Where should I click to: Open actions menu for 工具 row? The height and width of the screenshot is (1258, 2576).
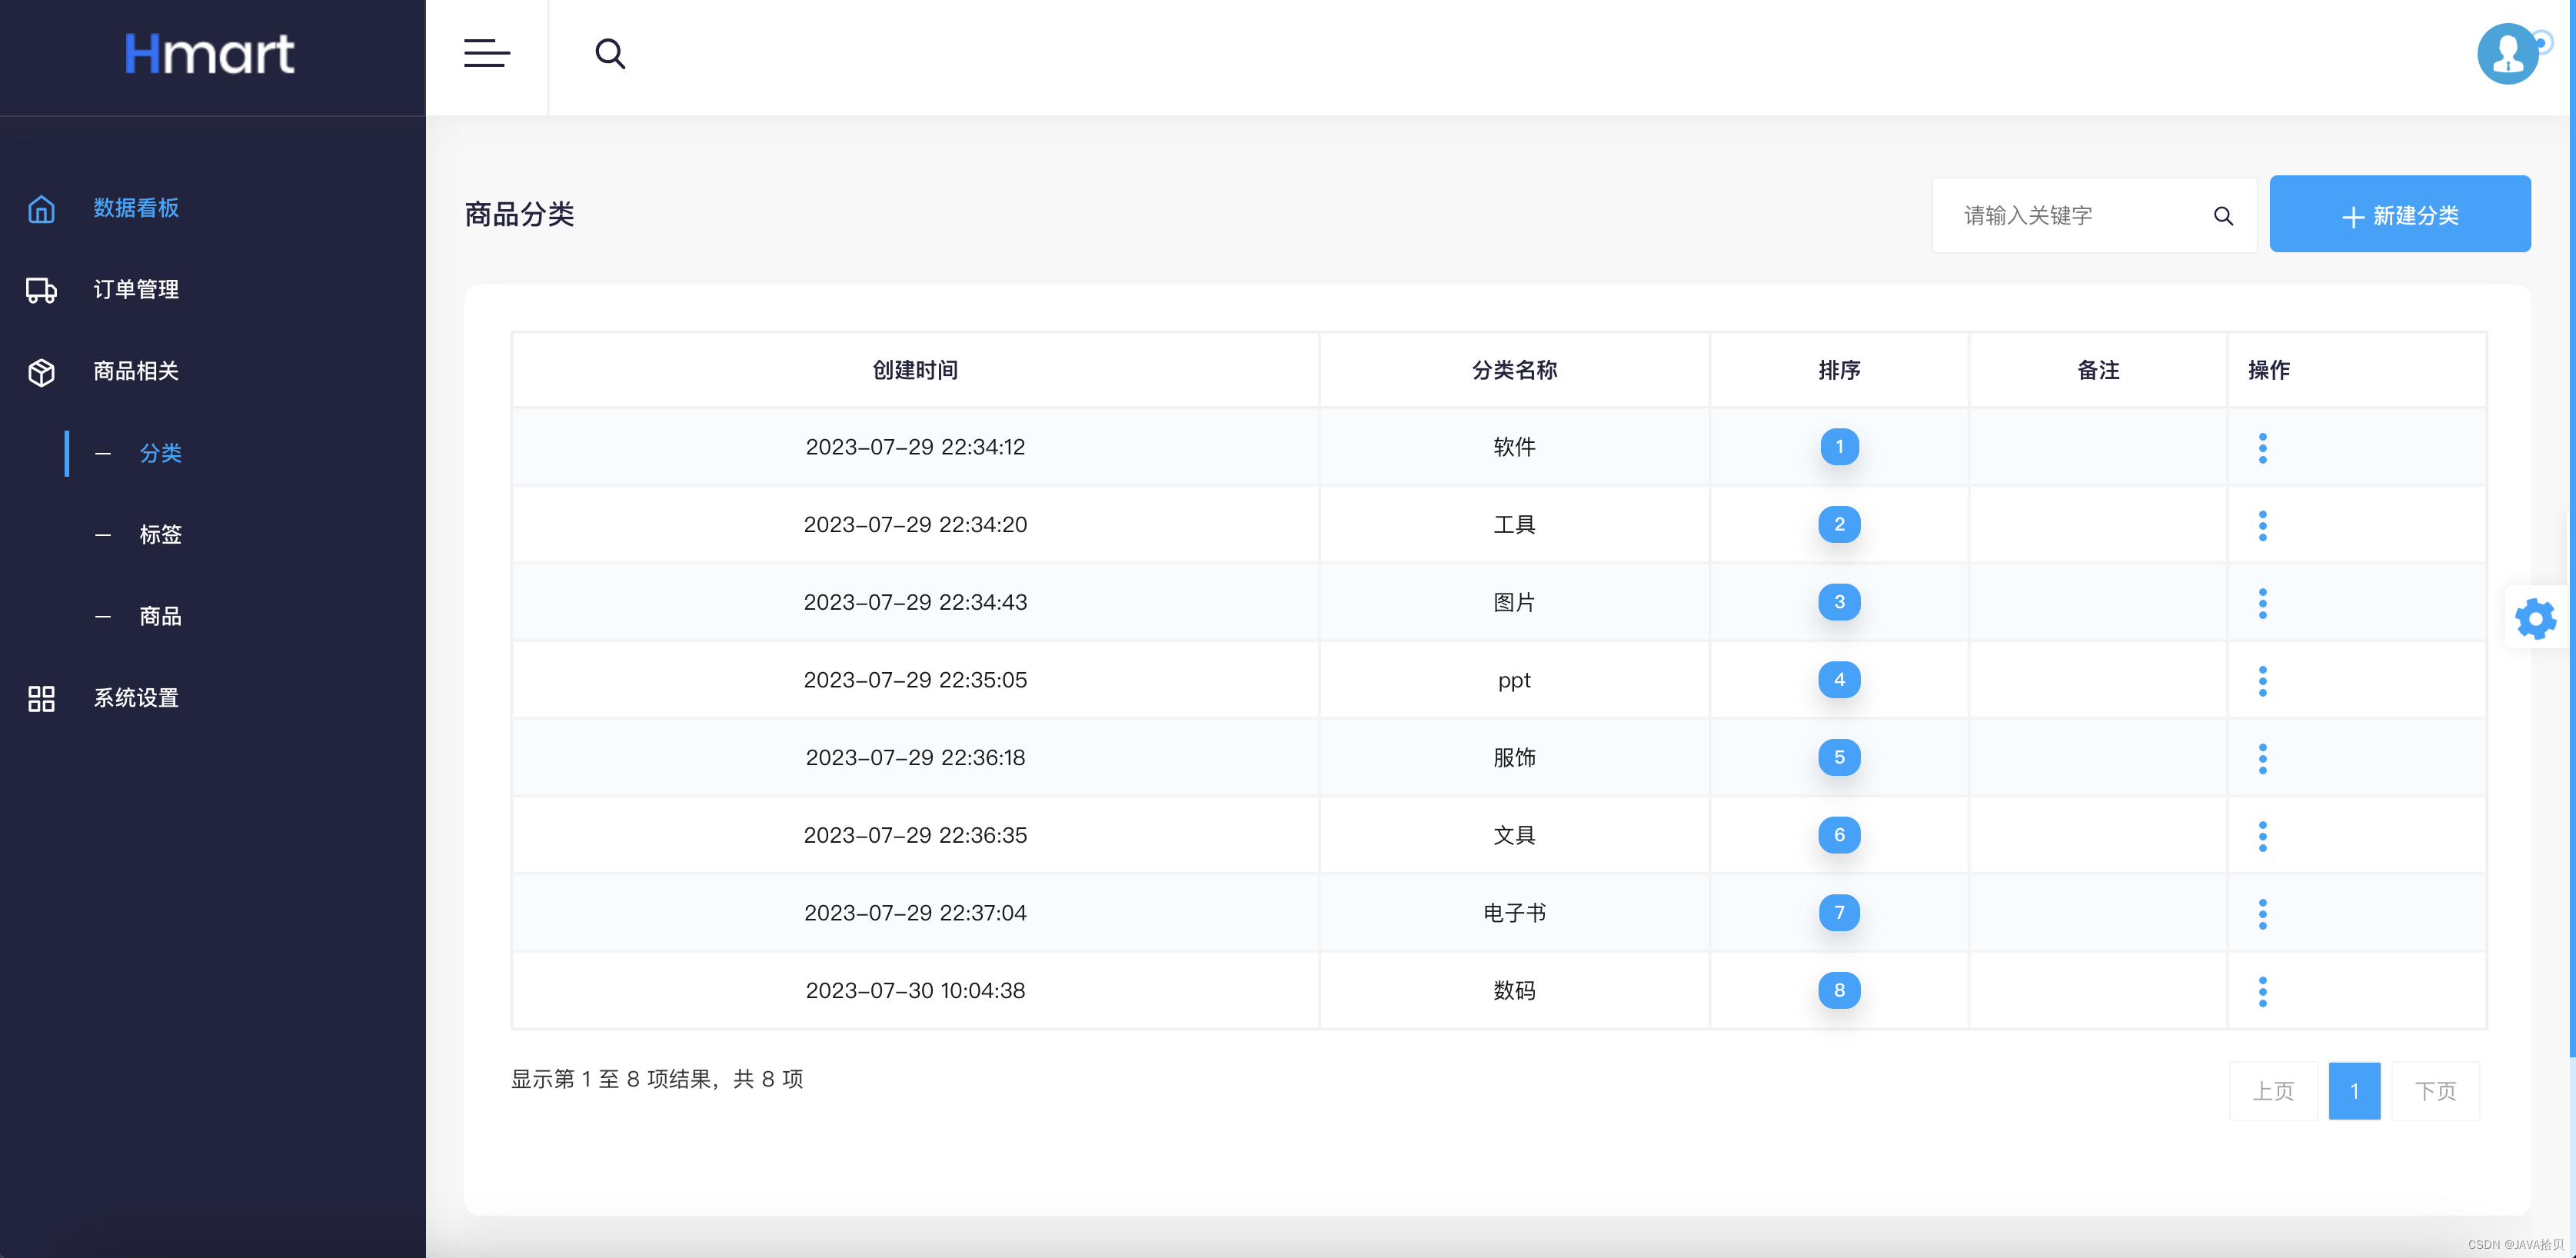click(2262, 525)
